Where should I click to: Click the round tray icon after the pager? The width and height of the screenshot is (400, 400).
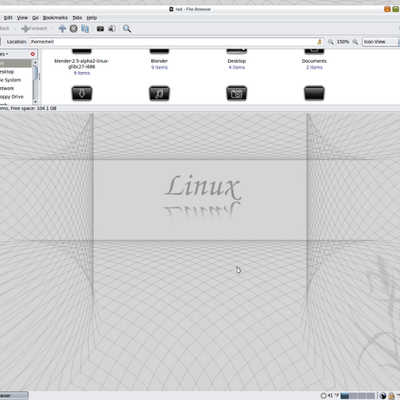click(383, 396)
